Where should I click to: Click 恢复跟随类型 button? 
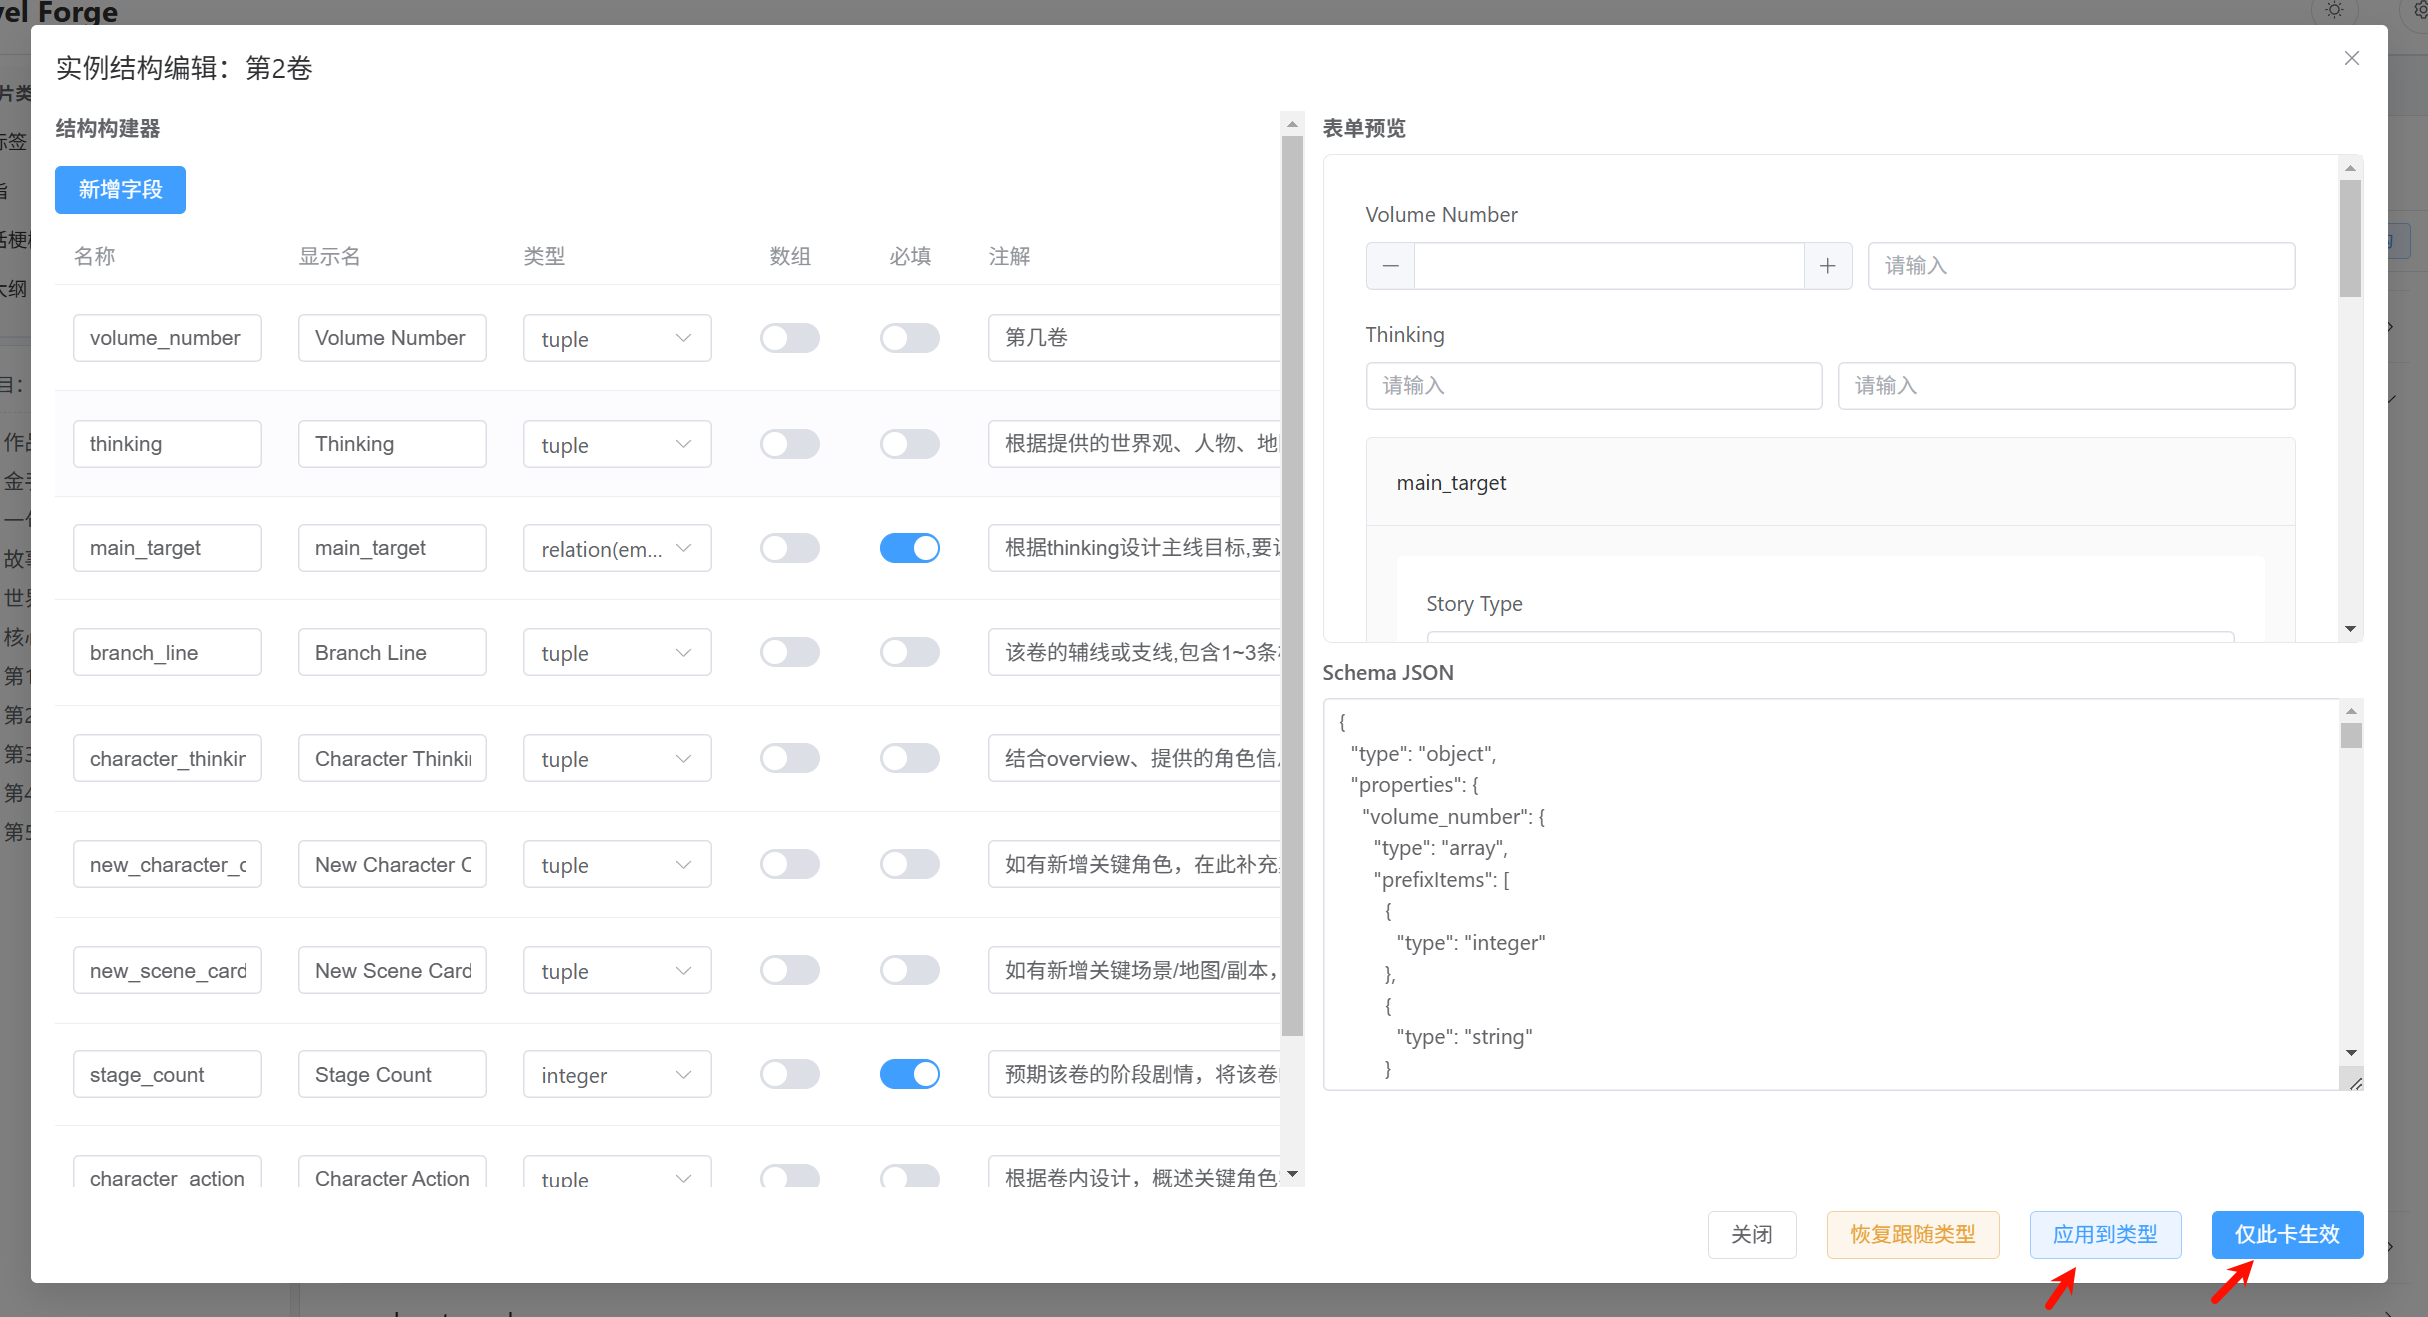coord(1913,1235)
